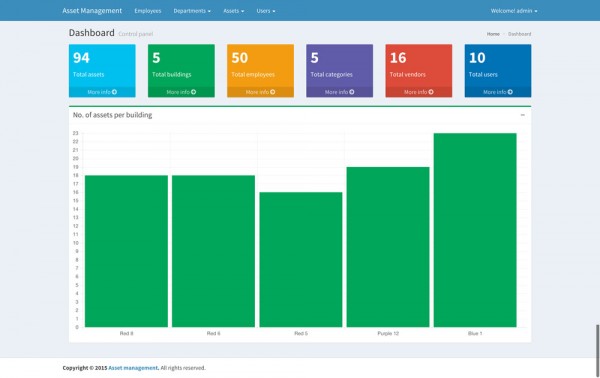Screen dimensions: 600x378
Task: Click More info on Total assets card
Action: point(102,92)
